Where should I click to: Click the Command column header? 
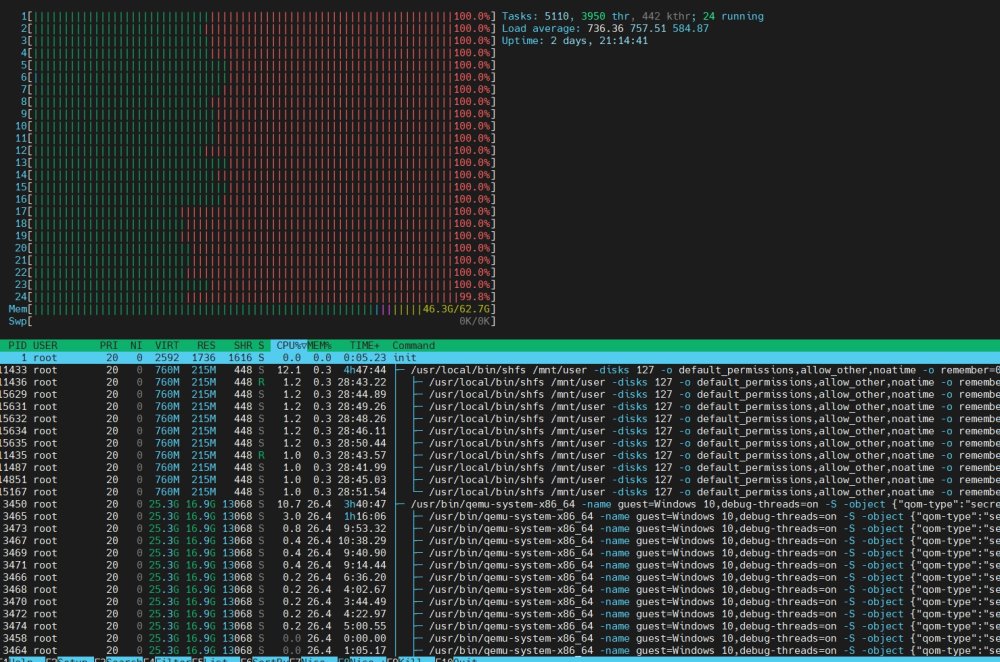click(413, 346)
